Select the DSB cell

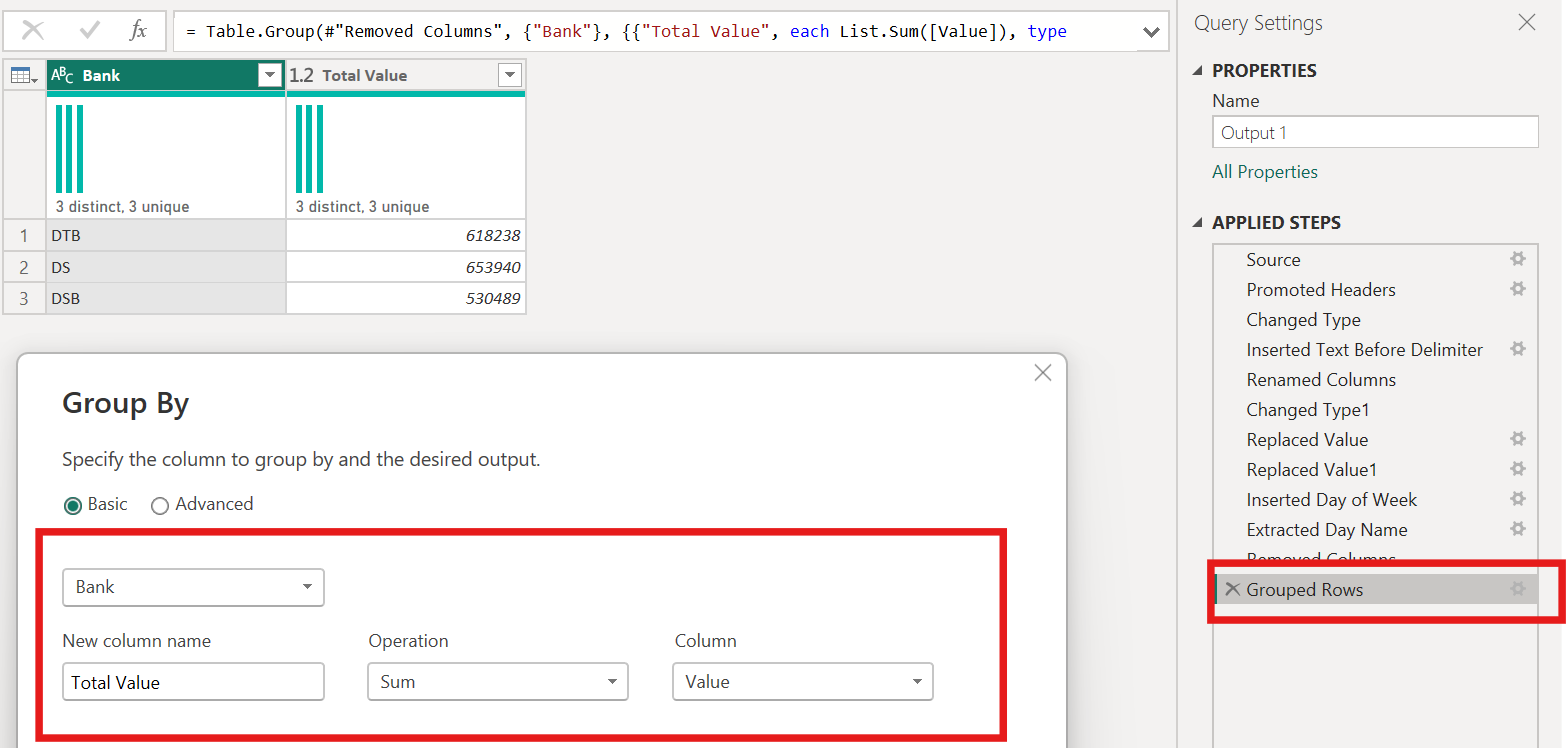[x=166, y=298]
